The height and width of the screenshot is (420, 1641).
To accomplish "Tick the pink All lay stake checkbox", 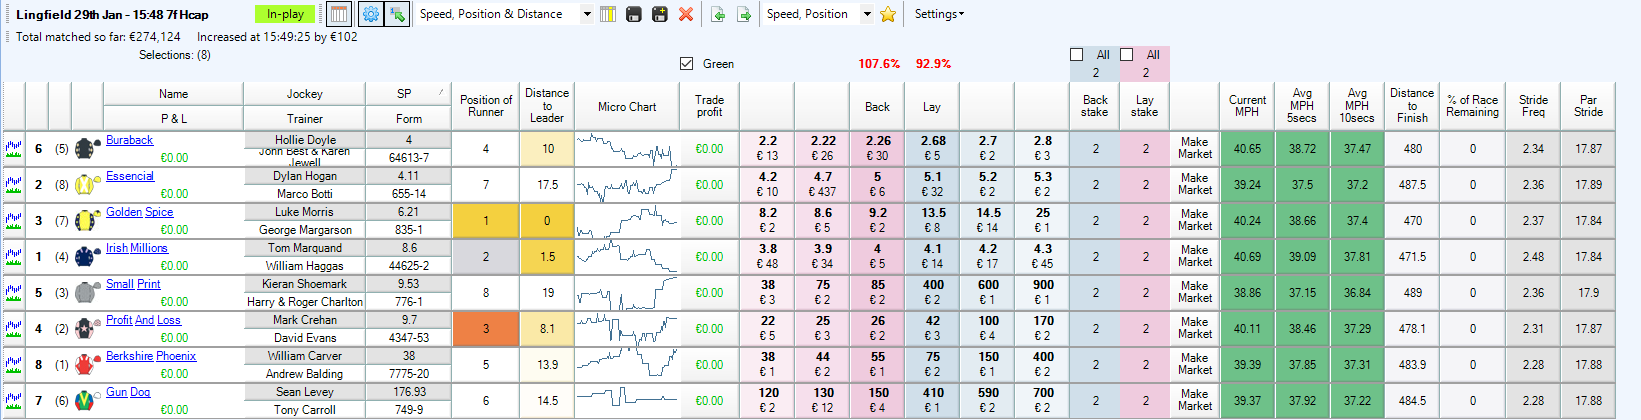I will pos(1127,55).
